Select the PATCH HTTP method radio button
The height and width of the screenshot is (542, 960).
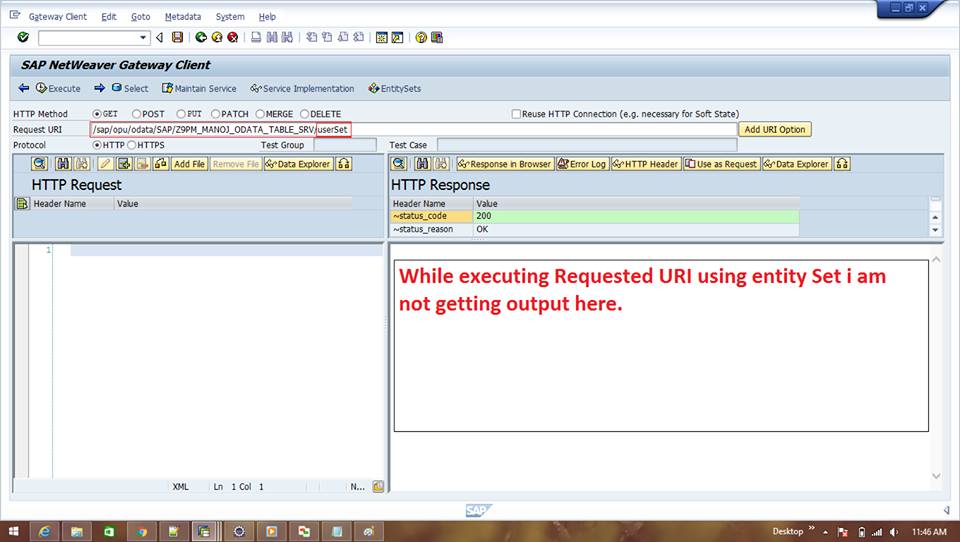click(x=216, y=114)
